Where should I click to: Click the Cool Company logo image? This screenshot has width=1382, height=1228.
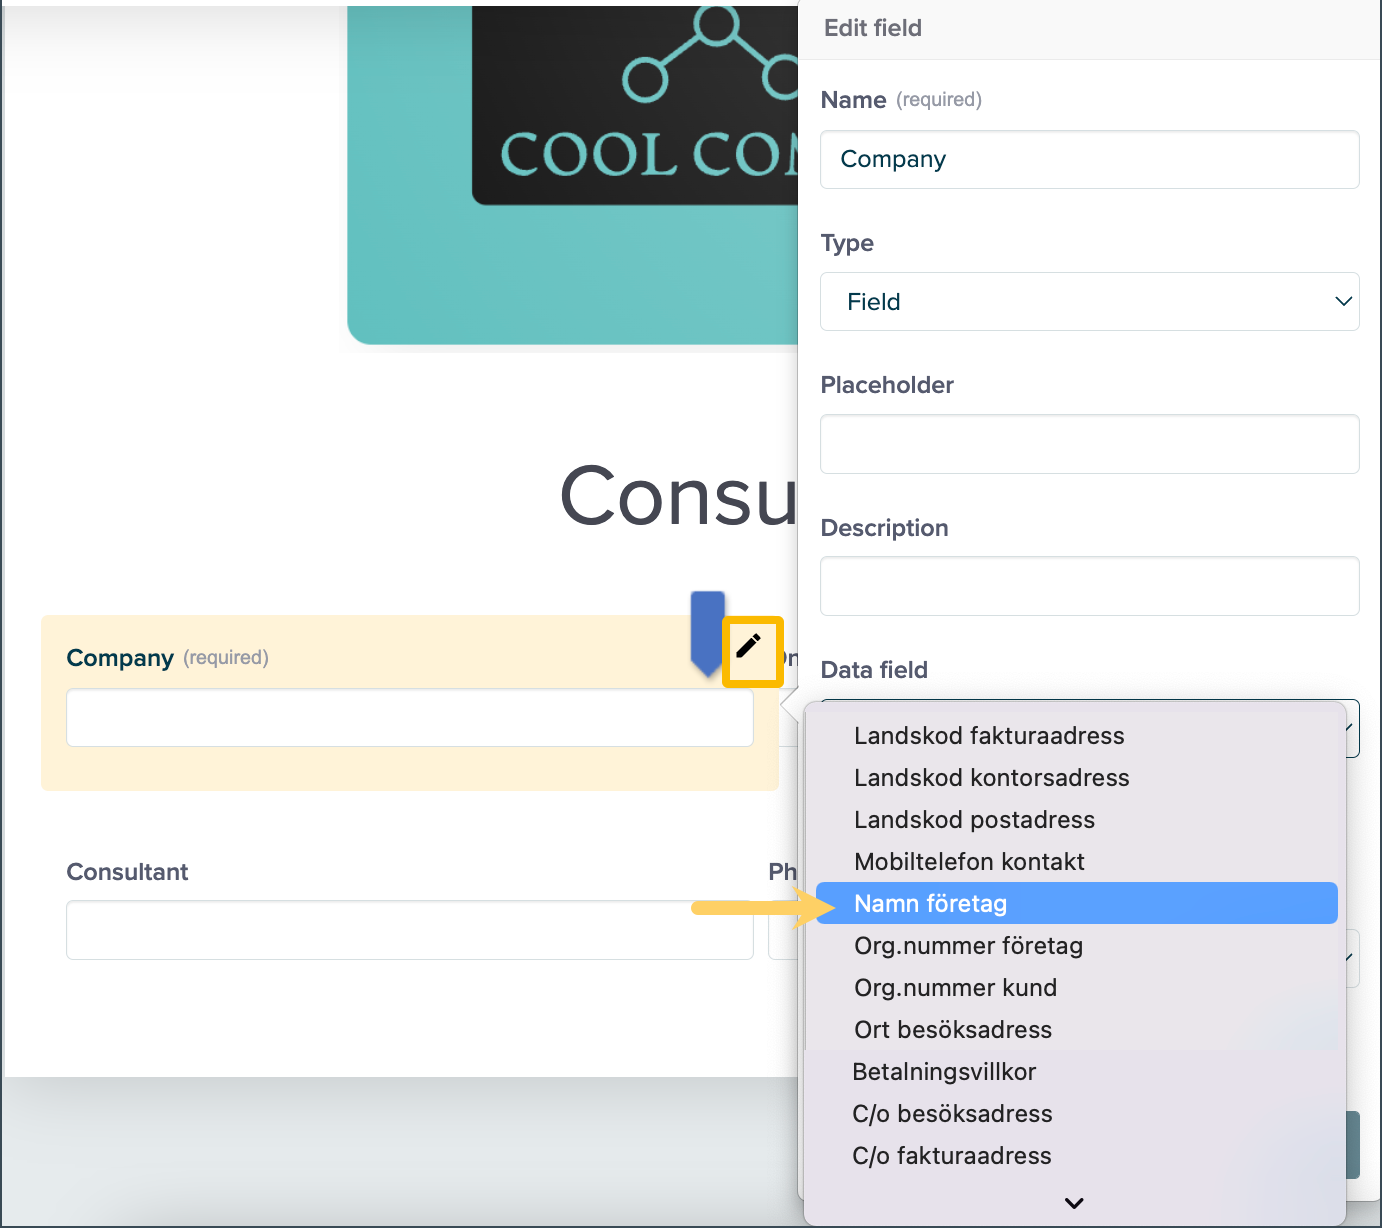(x=573, y=175)
